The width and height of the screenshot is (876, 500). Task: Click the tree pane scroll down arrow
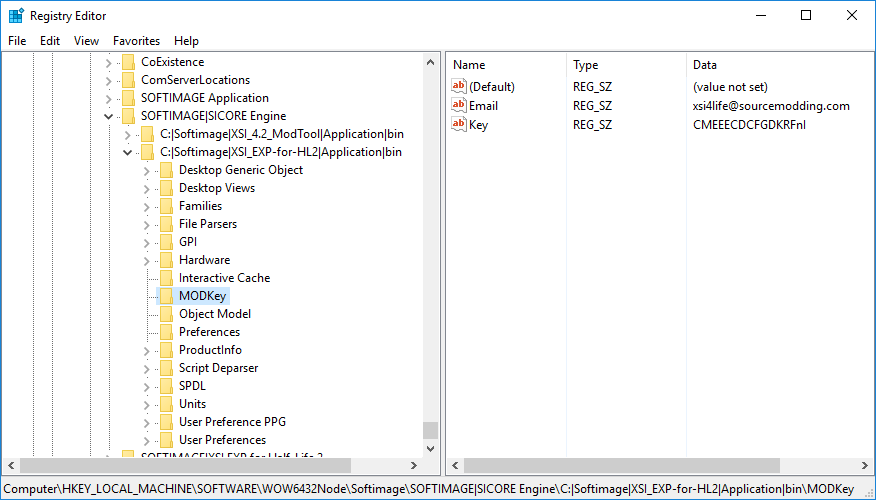pos(430,449)
